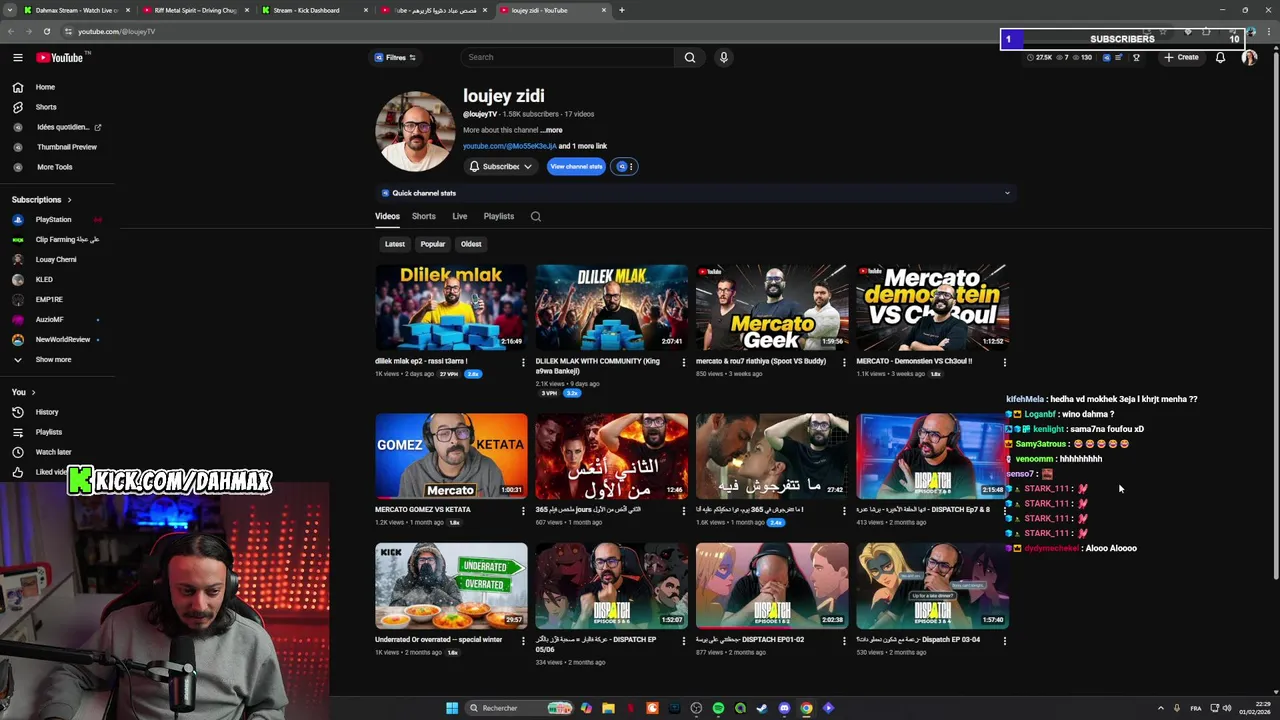Open Steam from the taskbar
Screen dimensions: 1280x720
[x=762, y=708]
